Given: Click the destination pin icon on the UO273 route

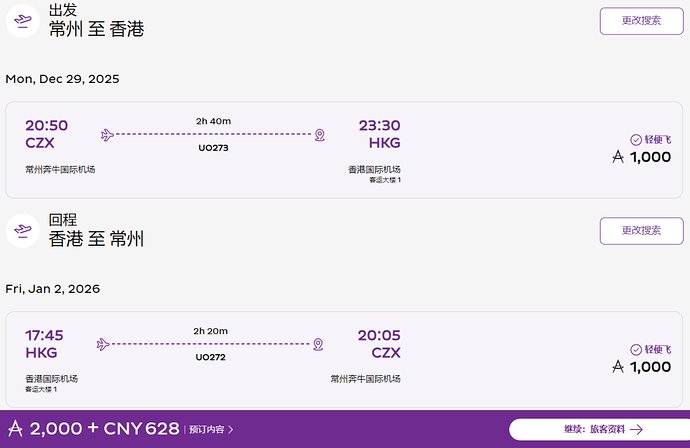Looking at the screenshot, I should click(x=319, y=135).
